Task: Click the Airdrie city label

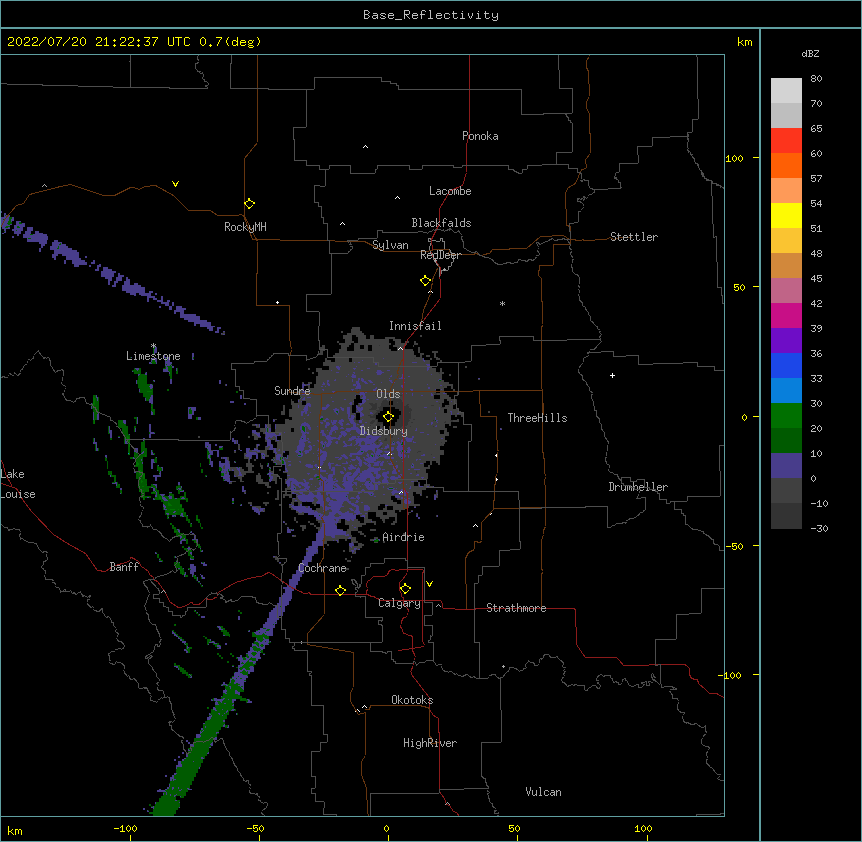Action: 403,537
